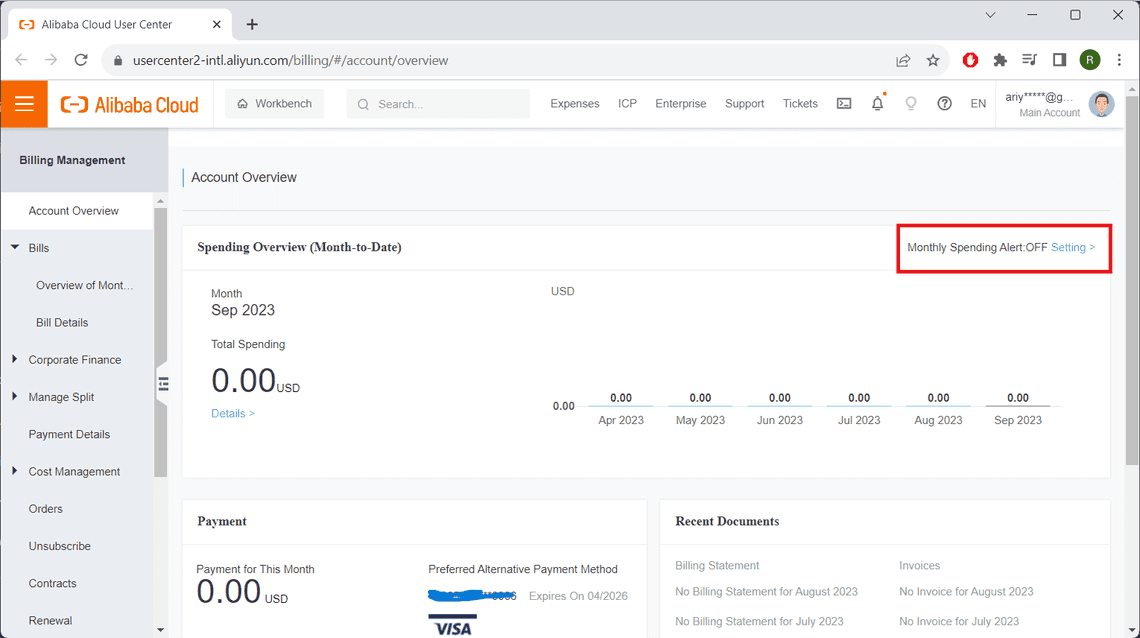Open the help question-mark icon
The height and width of the screenshot is (638, 1140).
pyautogui.click(x=944, y=103)
